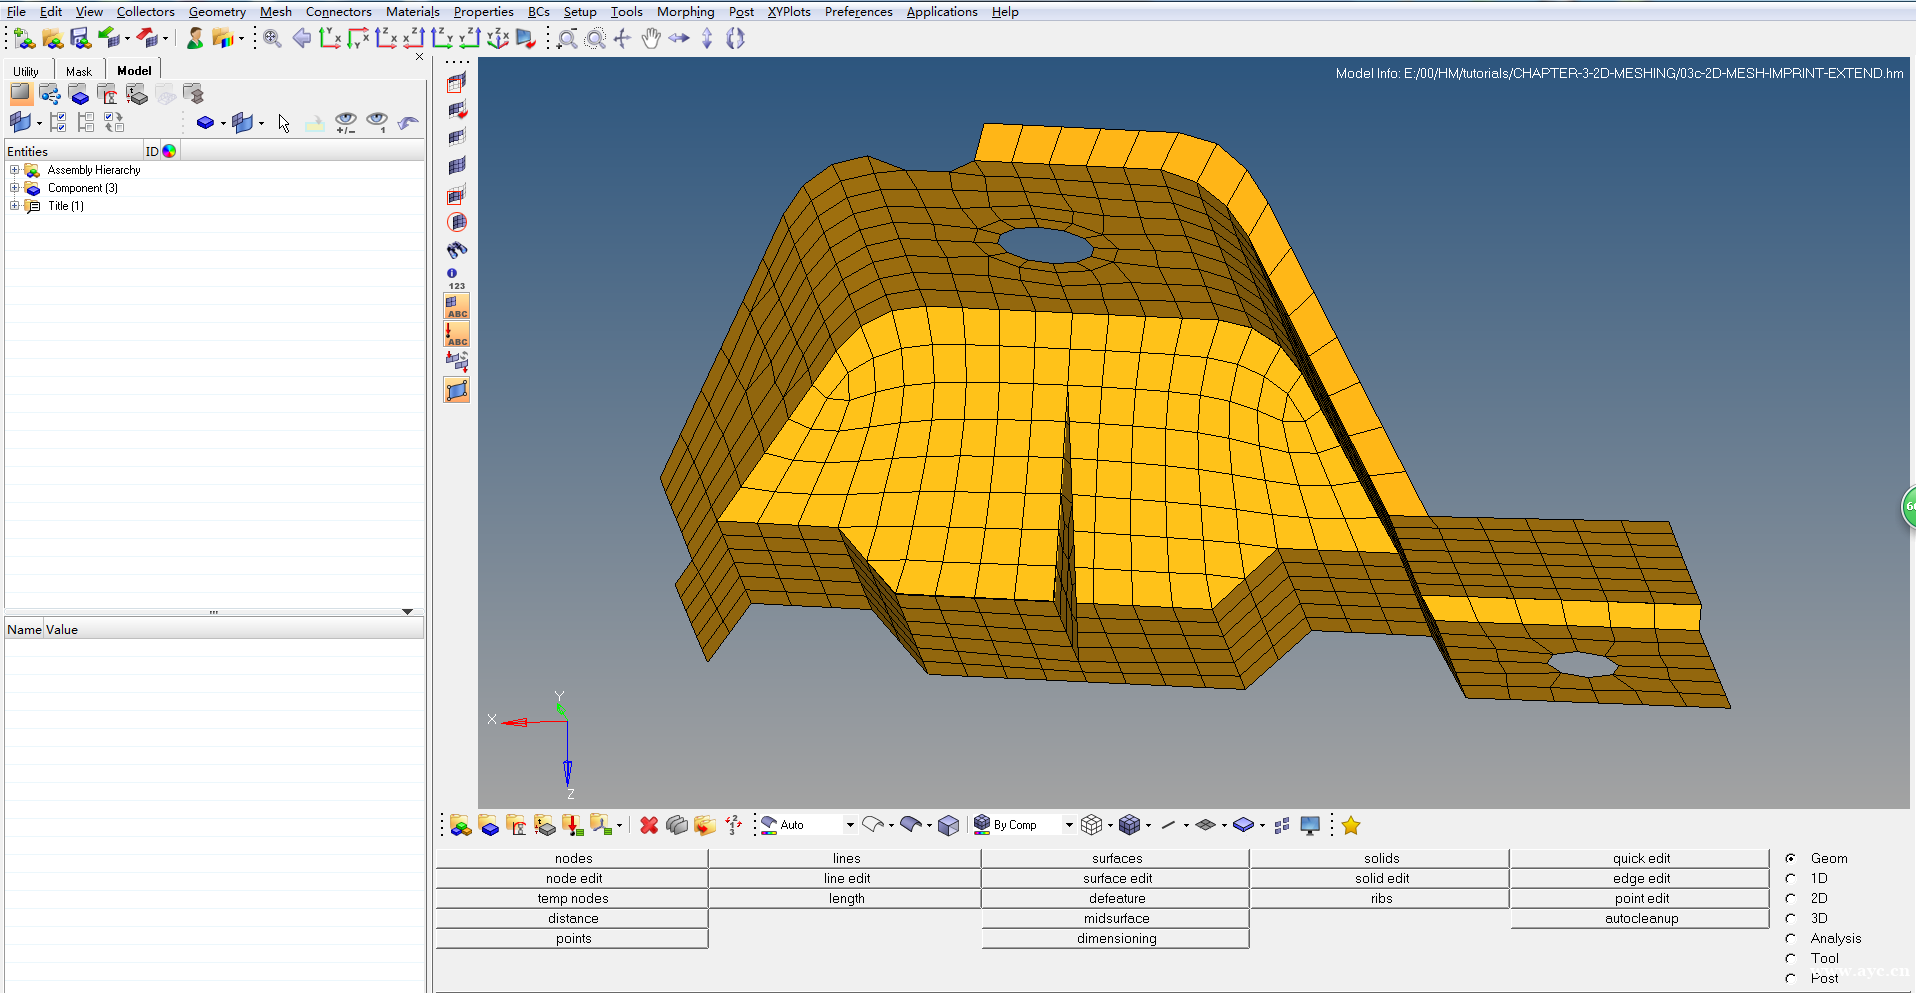Click the pan hand tool icon

point(651,39)
